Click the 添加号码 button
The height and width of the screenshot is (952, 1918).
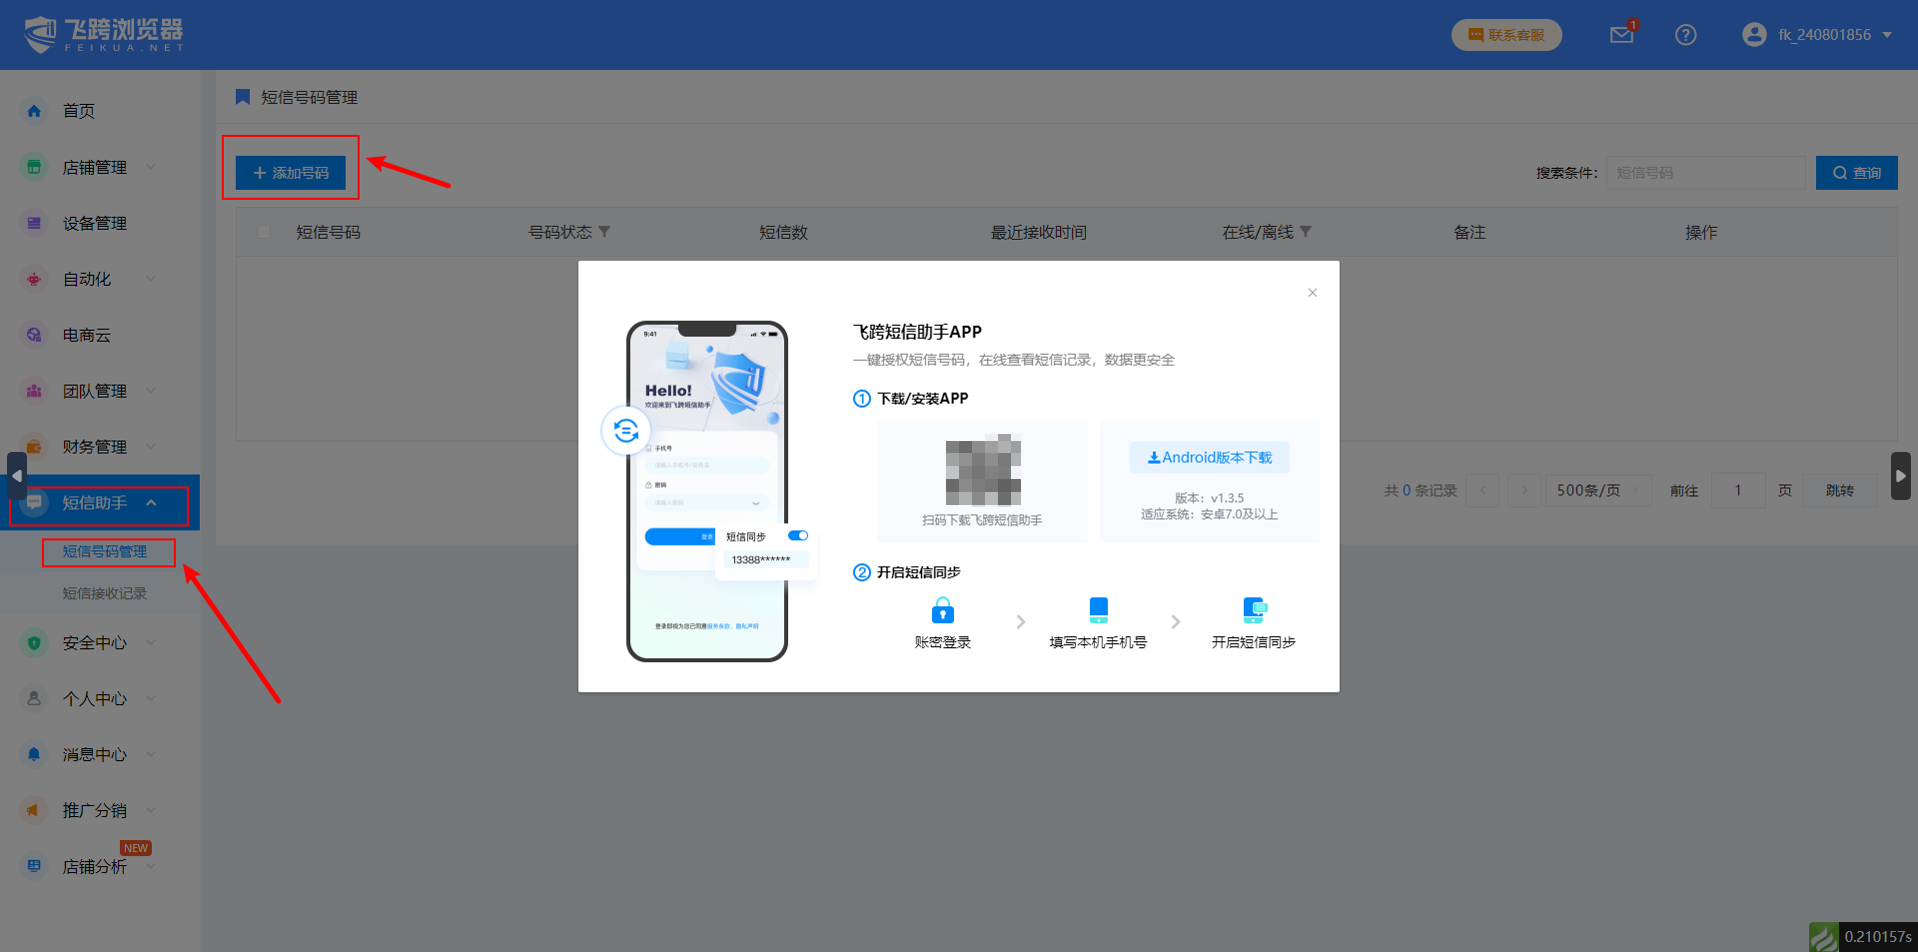click(x=291, y=173)
